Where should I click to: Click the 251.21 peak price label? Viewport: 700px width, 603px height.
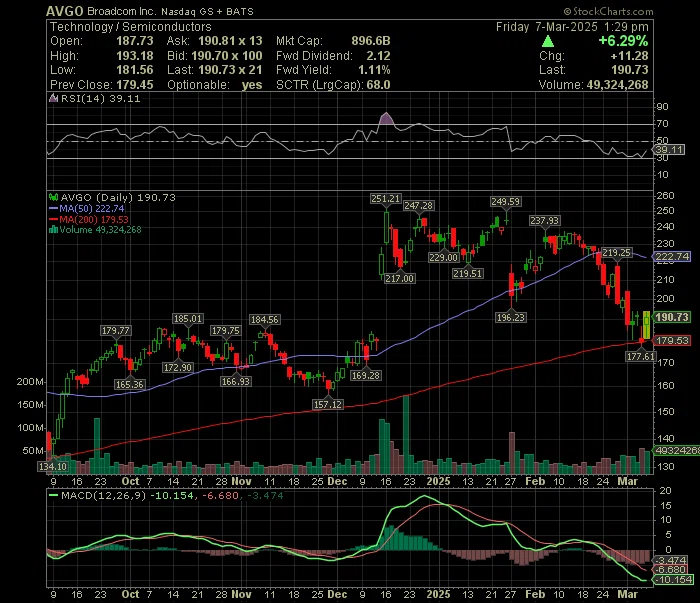pos(386,199)
